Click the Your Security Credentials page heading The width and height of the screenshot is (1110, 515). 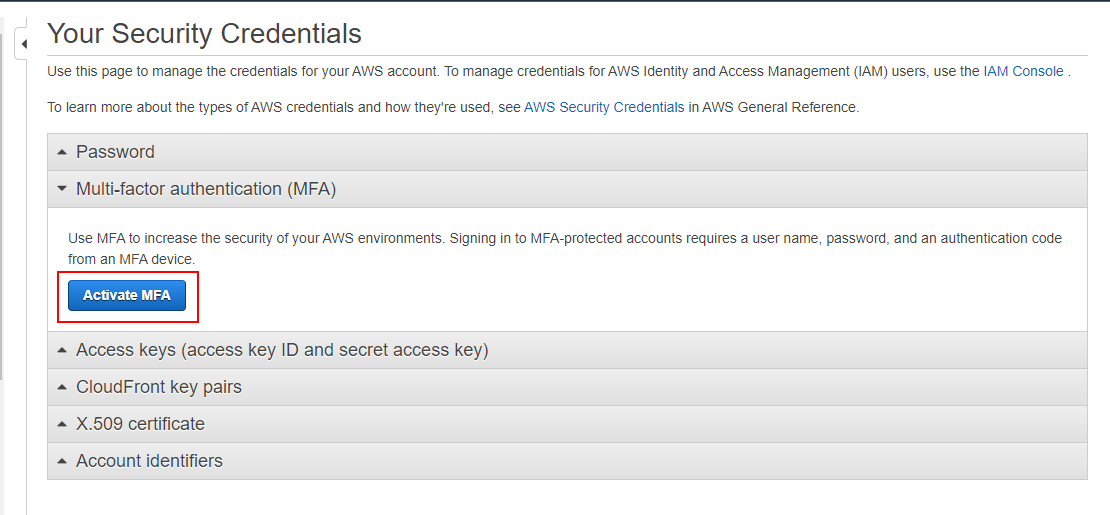205,33
